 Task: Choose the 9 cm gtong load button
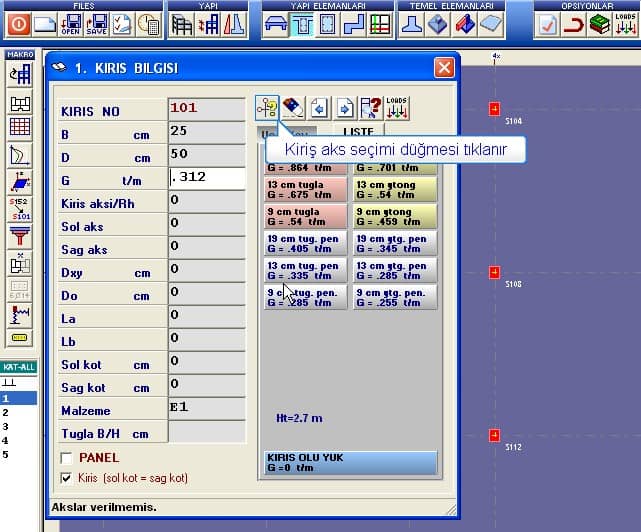395,216
